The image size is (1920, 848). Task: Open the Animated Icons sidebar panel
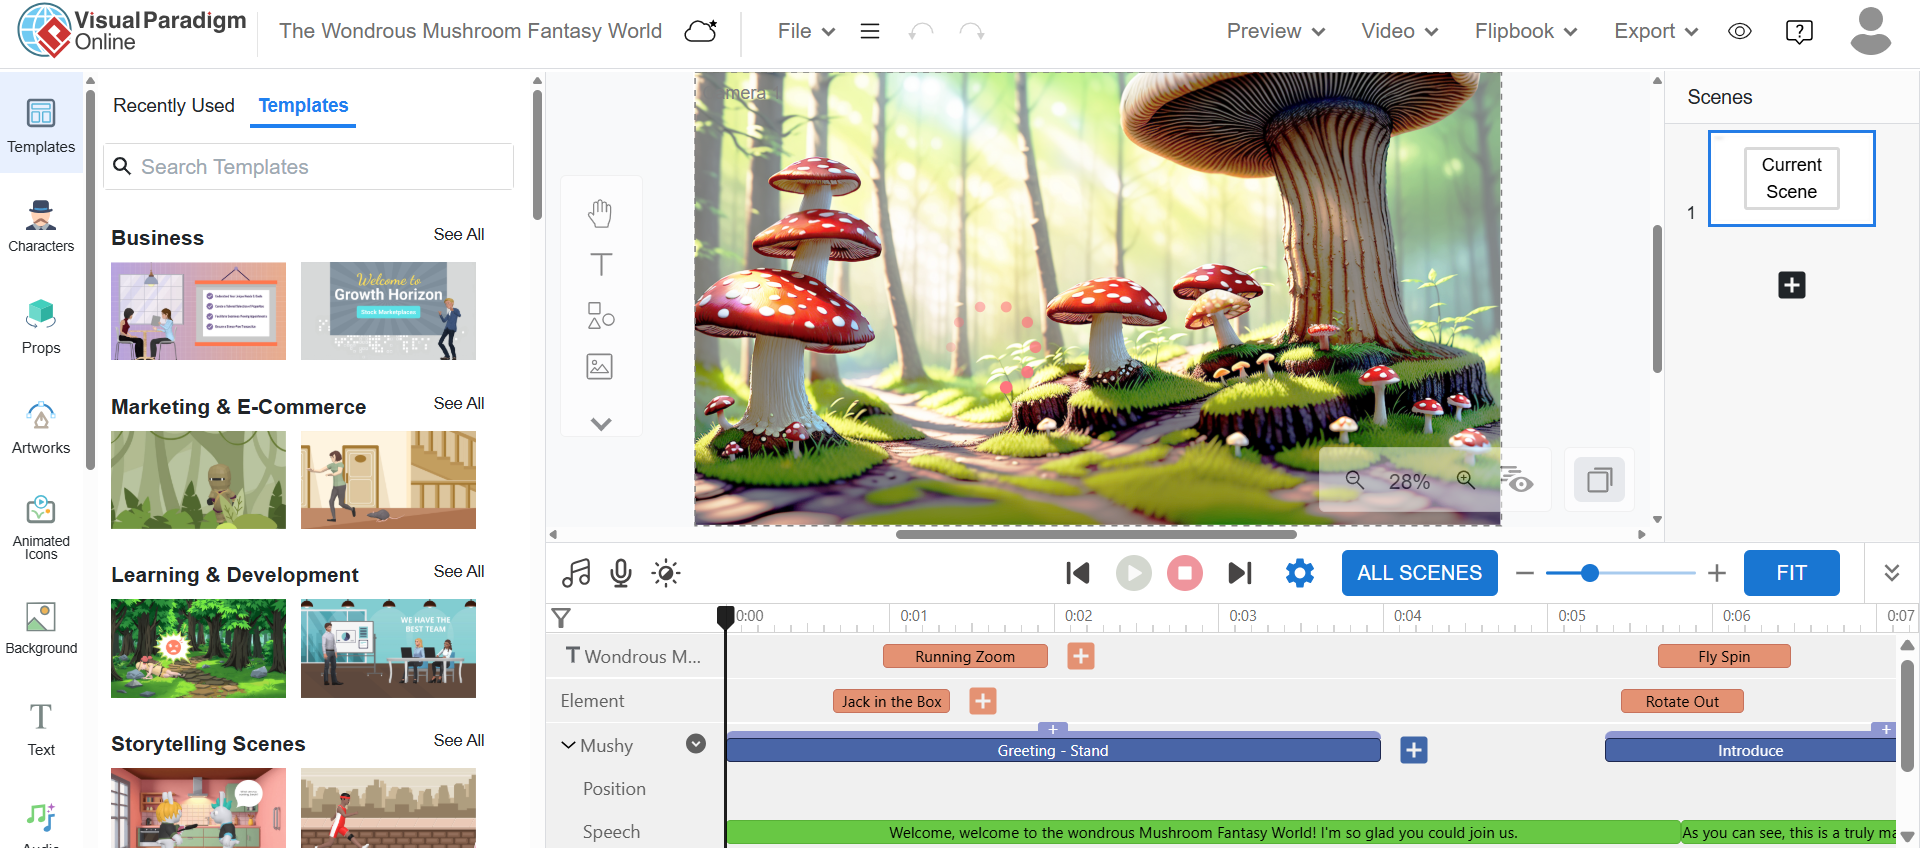click(x=41, y=527)
